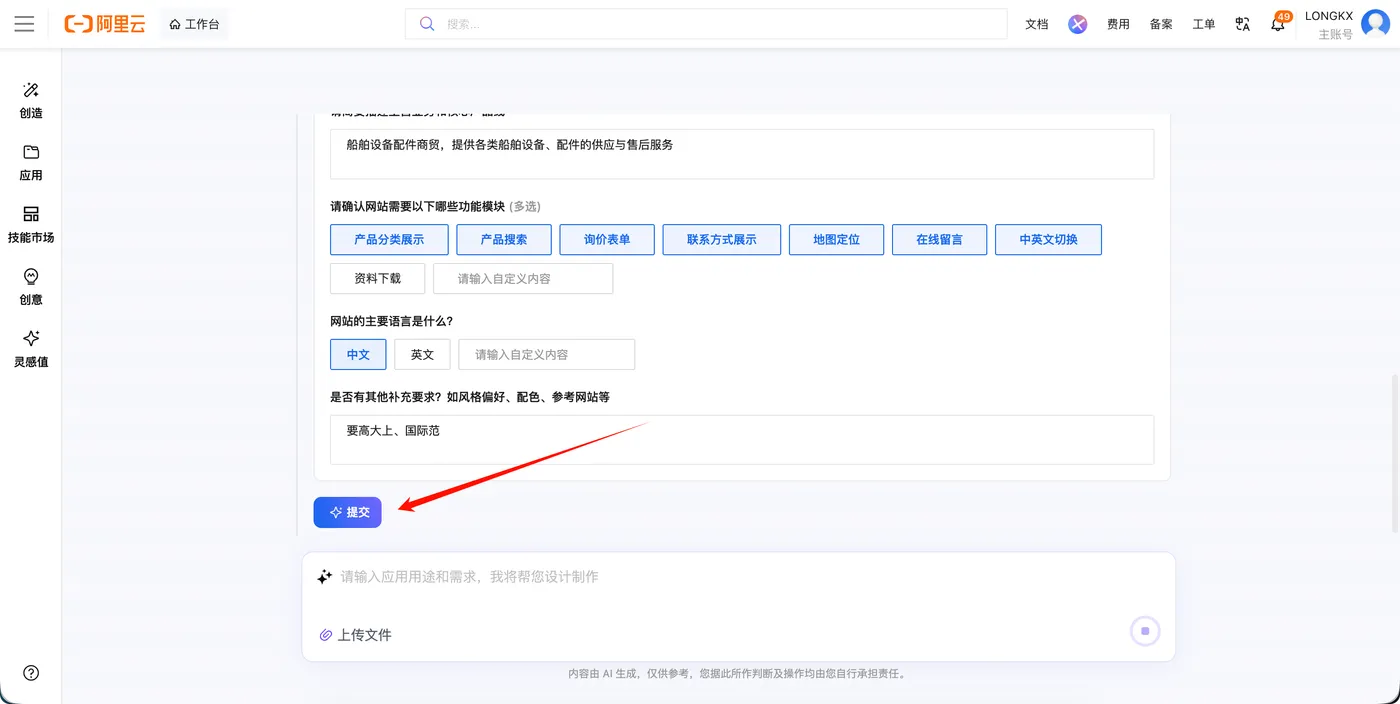Open the 工作台 tab
Screen dimensions: 1400x704
point(194,24)
